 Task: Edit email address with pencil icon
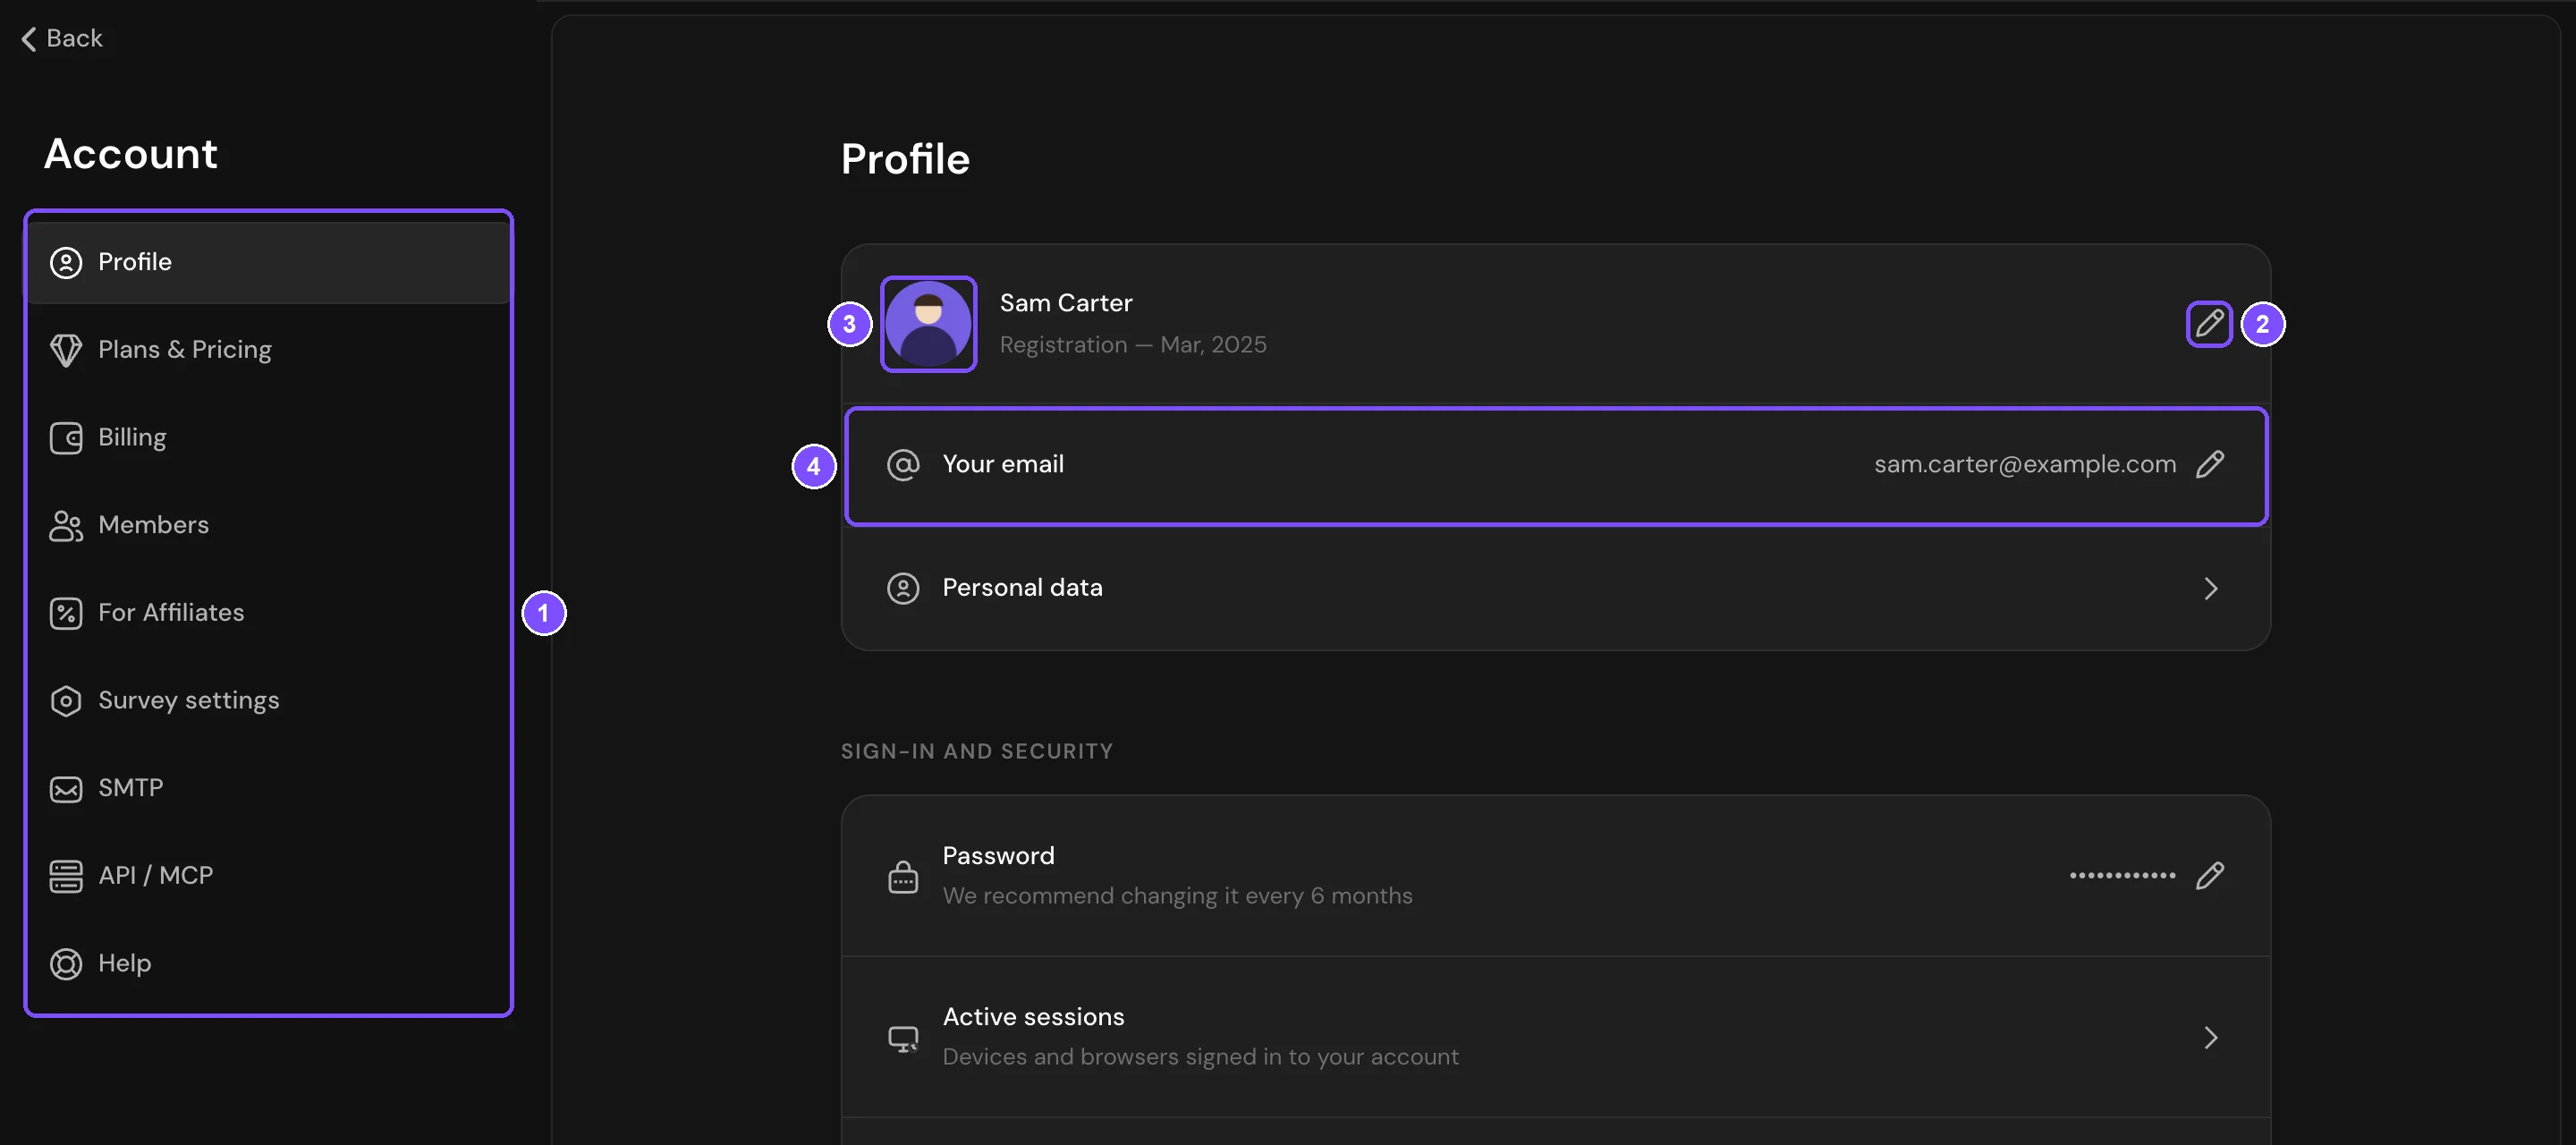(2210, 465)
